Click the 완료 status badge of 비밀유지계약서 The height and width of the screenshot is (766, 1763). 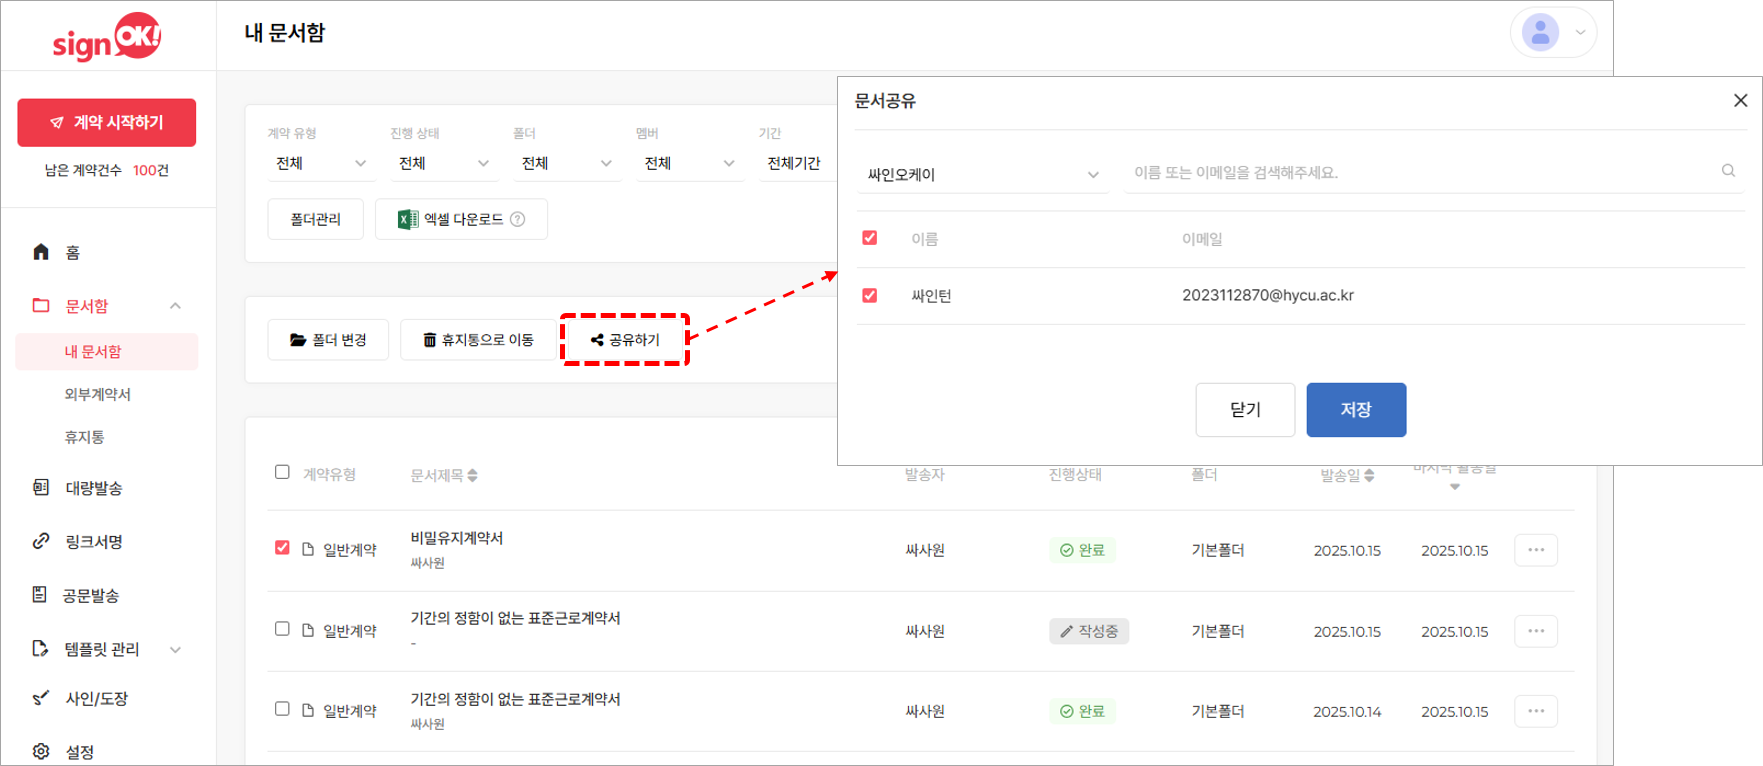(1082, 550)
